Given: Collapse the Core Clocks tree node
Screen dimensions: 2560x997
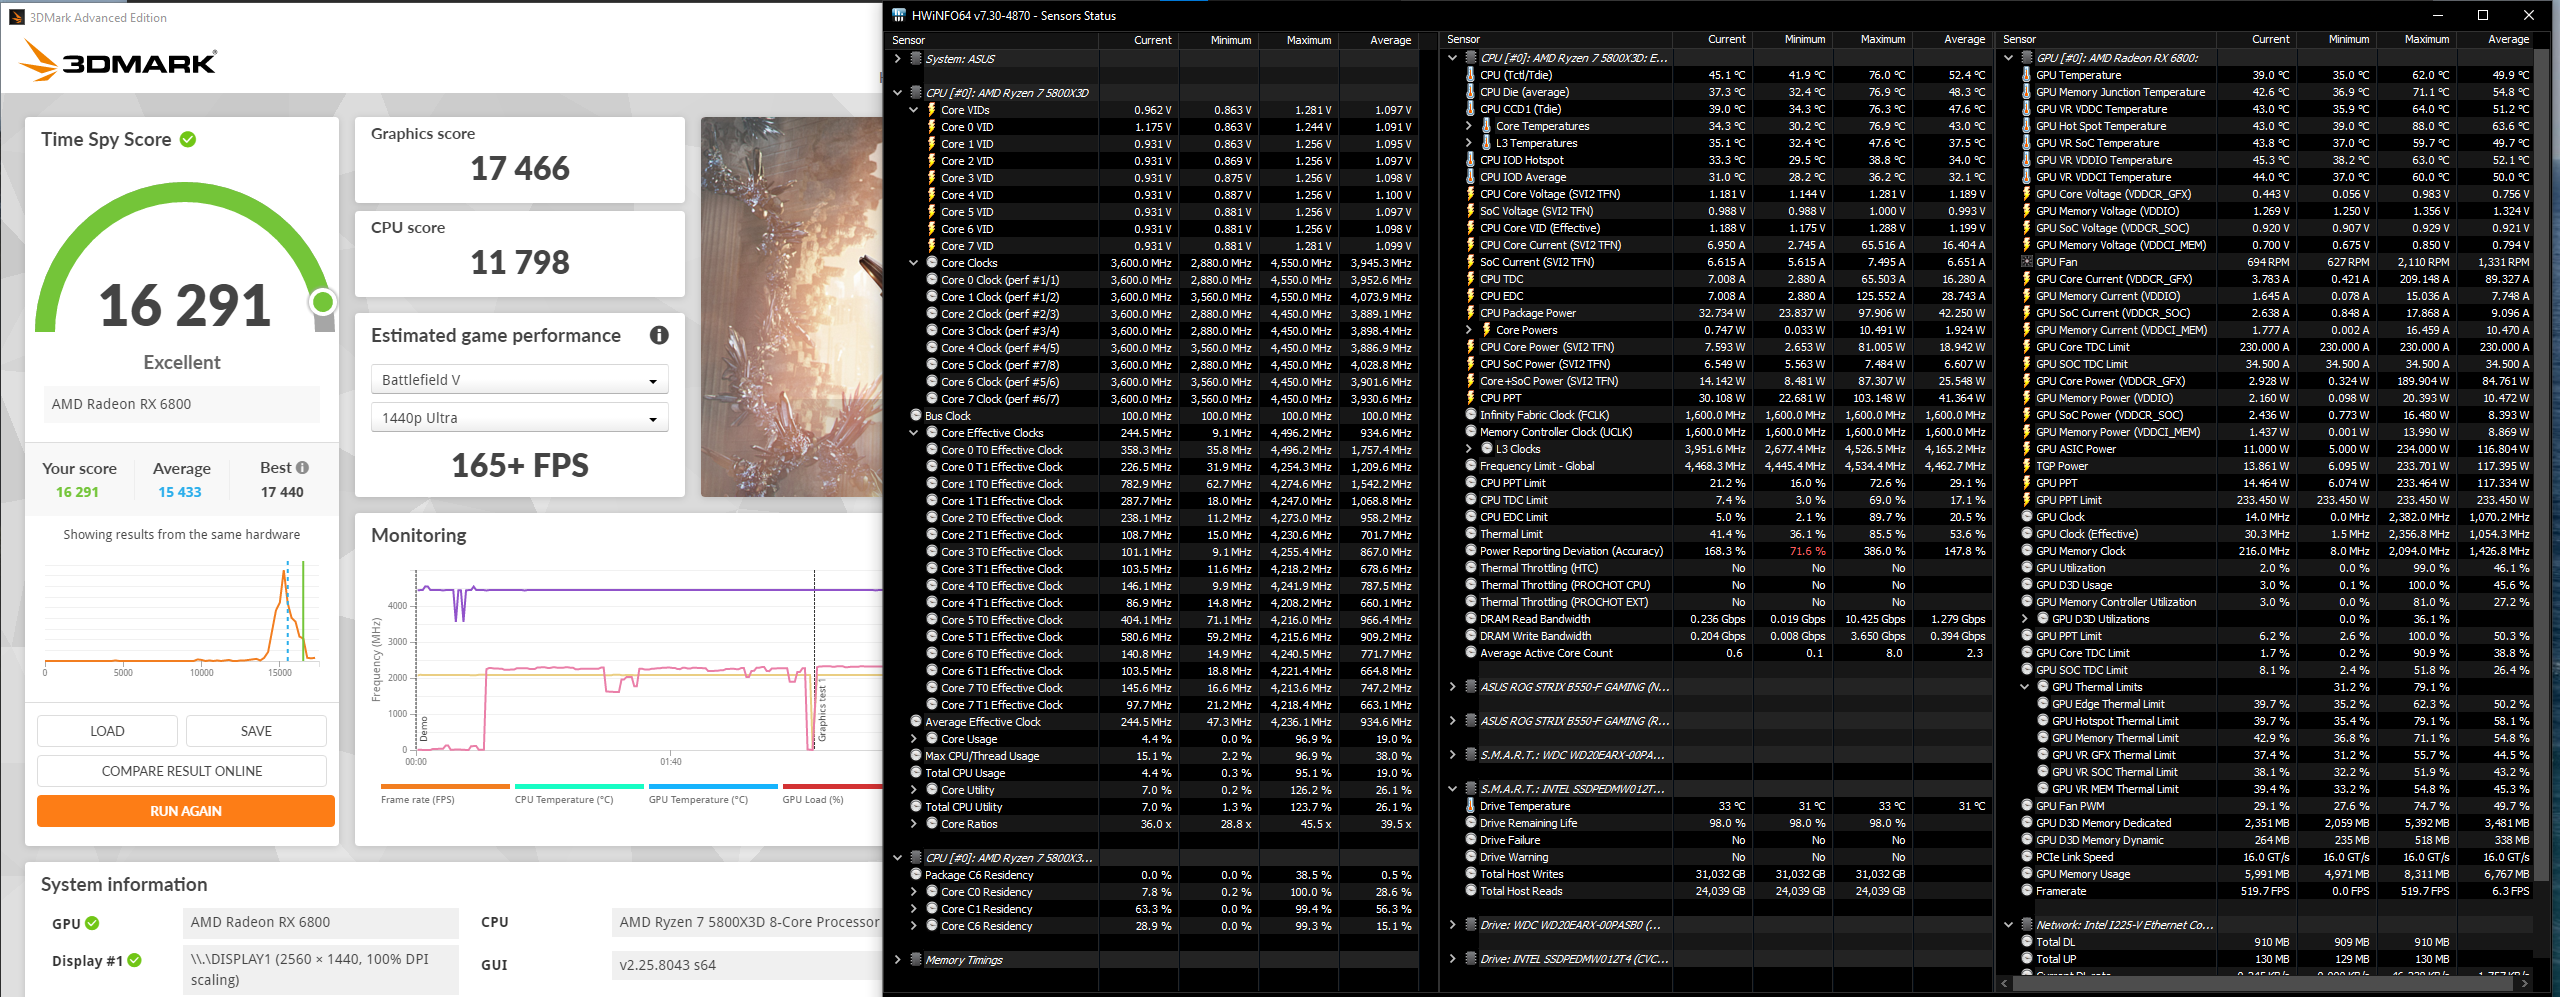Looking at the screenshot, I should point(914,263).
